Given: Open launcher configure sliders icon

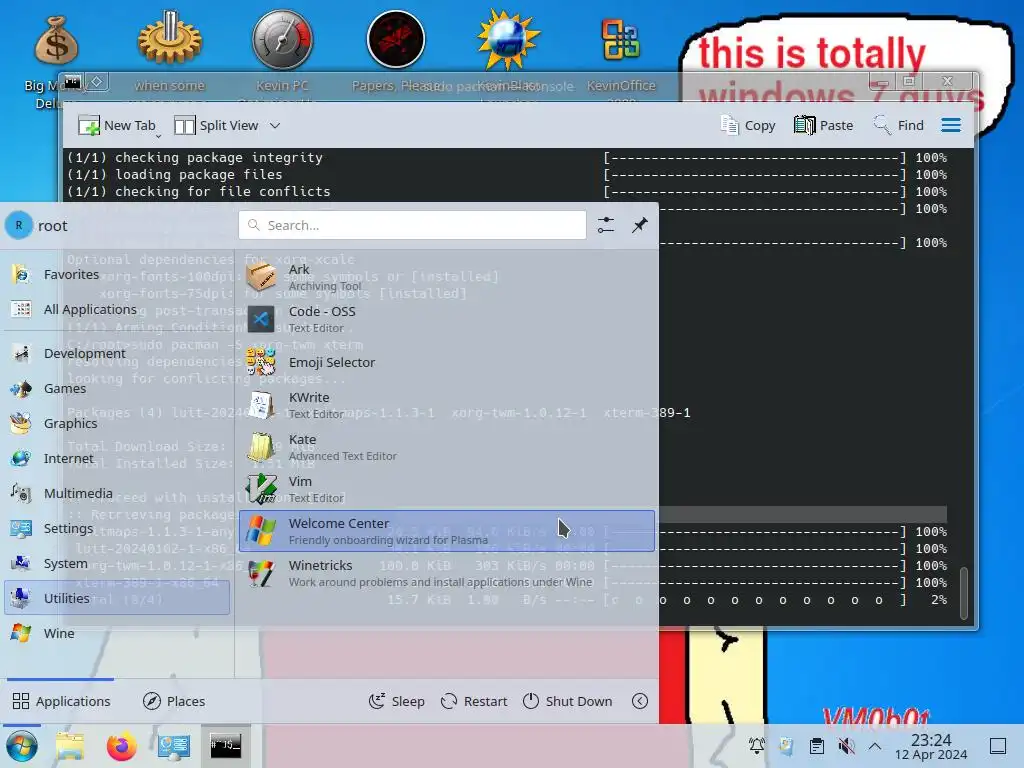Looking at the screenshot, I should click(605, 225).
